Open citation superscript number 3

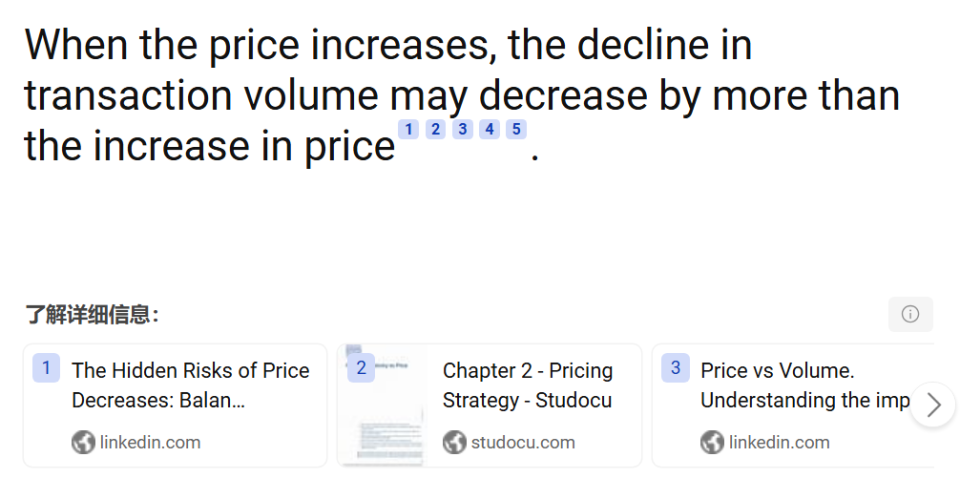(462, 129)
